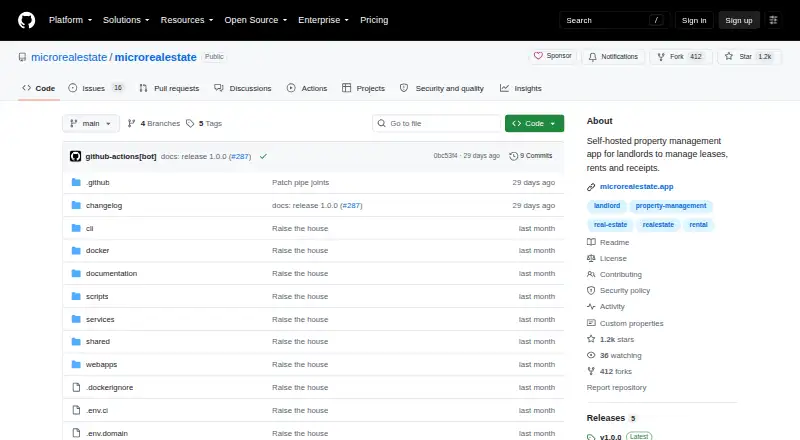Open the 5 Tags link
Screen dimensions: 800x440
click(x=204, y=124)
